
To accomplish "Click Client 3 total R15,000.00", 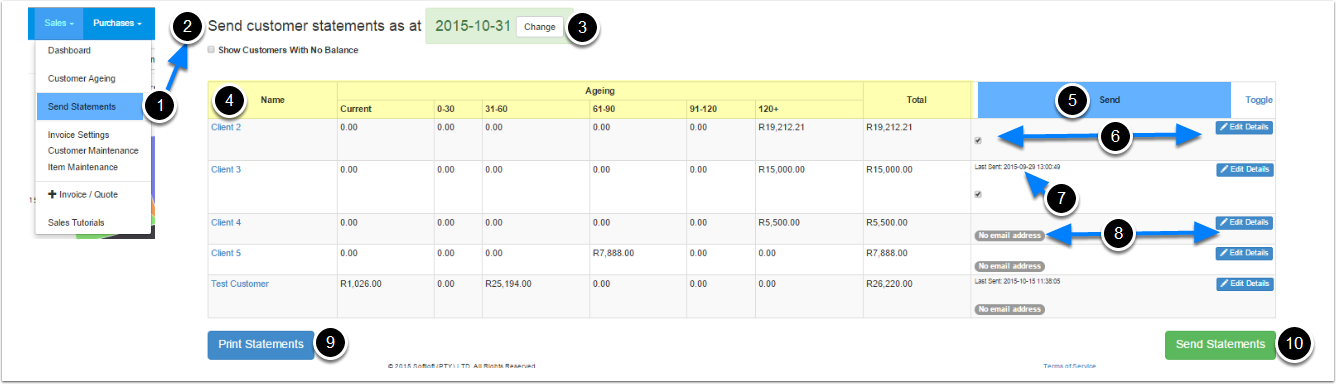I will pyautogui.click(x=890, y=169).
